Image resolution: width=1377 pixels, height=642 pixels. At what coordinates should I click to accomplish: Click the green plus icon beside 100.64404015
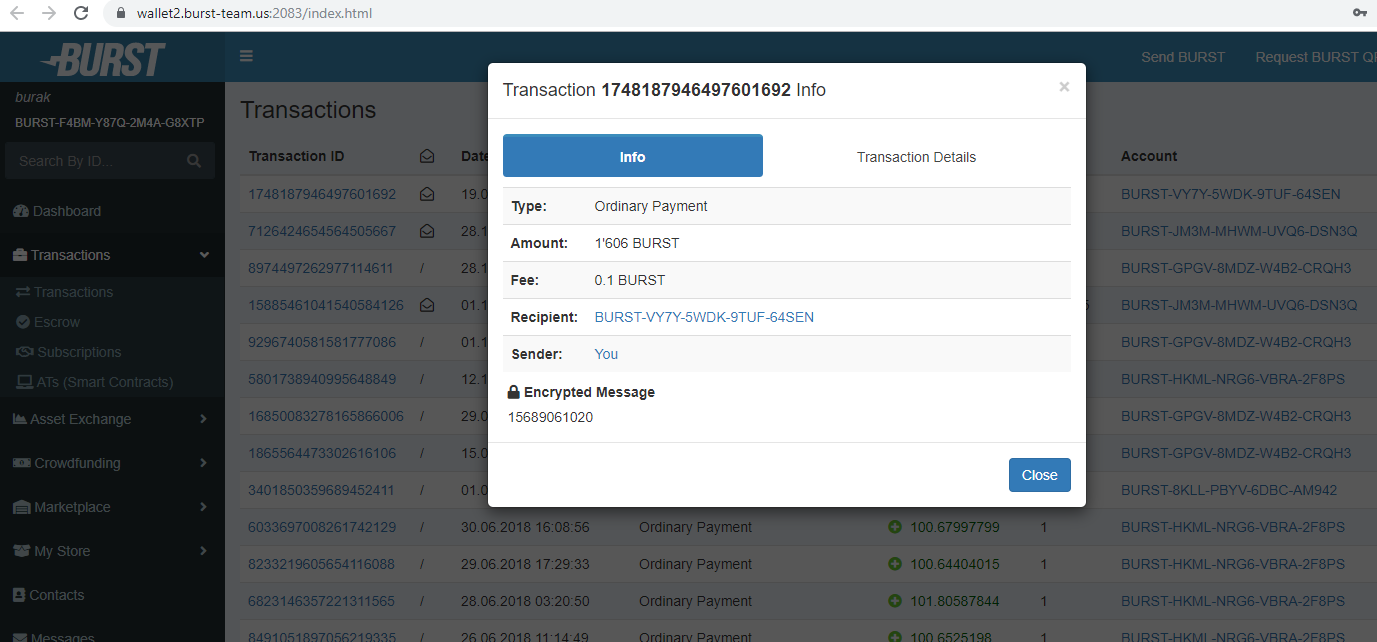895,564
